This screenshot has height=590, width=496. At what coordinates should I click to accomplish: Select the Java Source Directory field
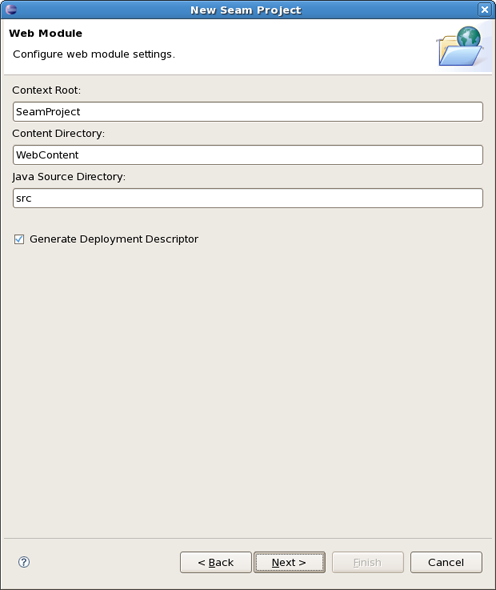pyautogui.click(x=248, y=198)
